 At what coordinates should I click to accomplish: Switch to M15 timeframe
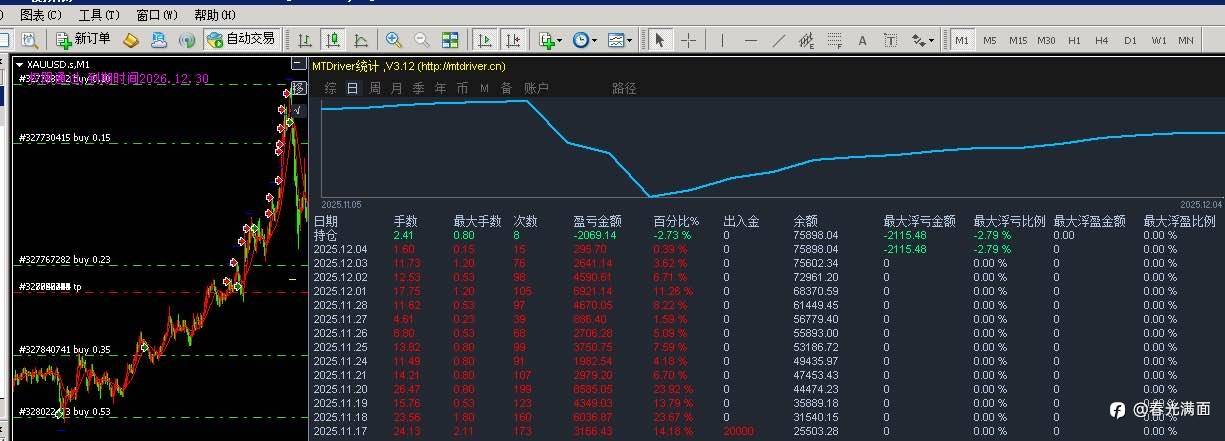1018,40
